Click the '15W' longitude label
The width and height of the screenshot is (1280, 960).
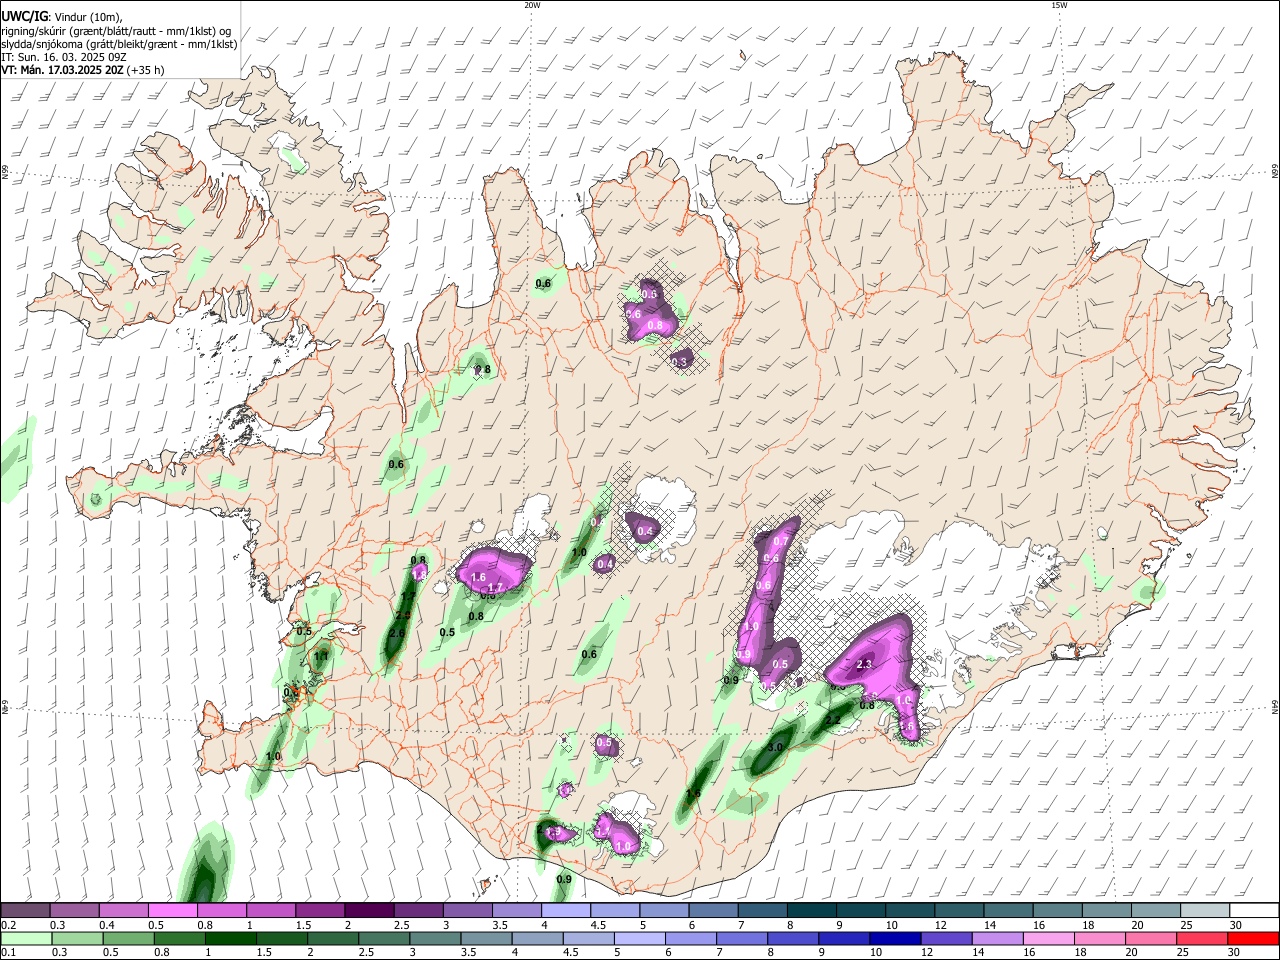[1059, 5]
